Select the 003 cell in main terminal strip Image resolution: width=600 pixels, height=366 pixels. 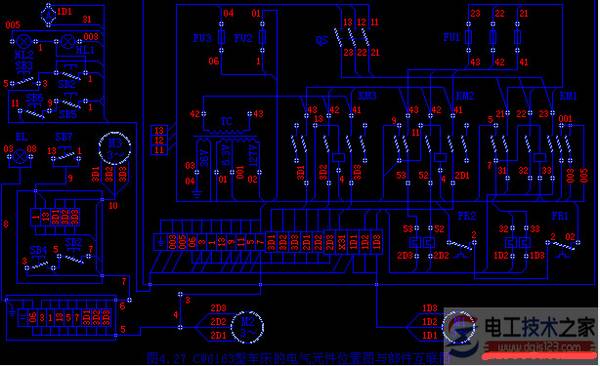pyautogui.click(x=172, y=242)
